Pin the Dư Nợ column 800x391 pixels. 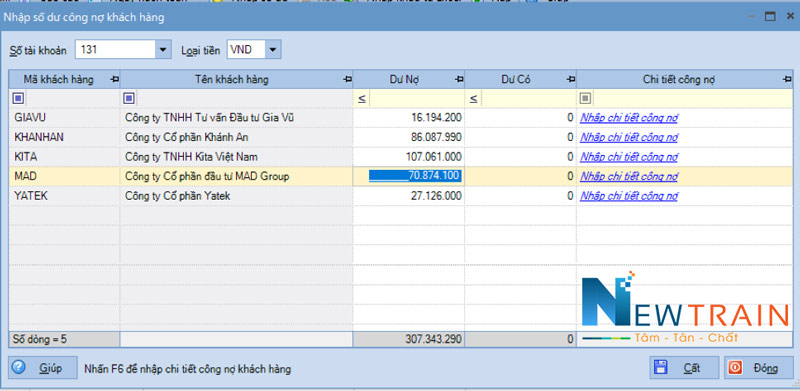pos(459,80)
